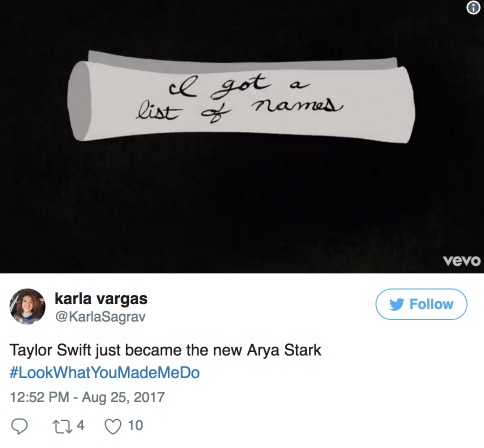Click the tweet text about Taylor Swift
This screenshot has height=448, width=484.
(x=166, y=350)
